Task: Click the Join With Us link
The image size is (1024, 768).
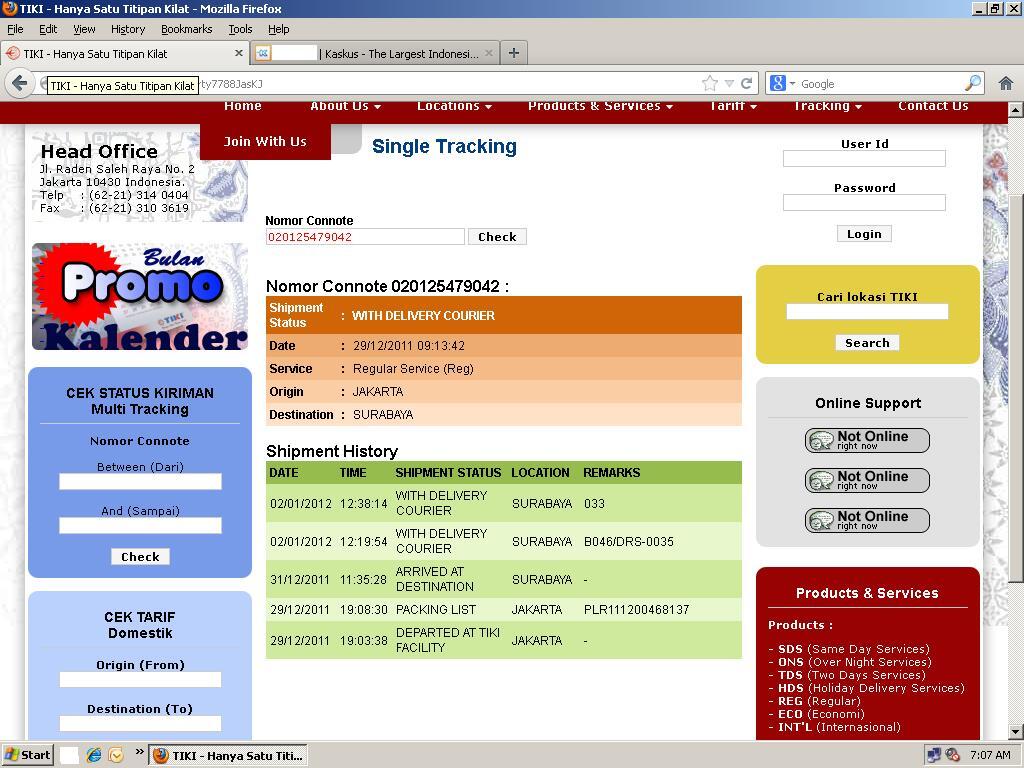Action: click(265, 141)
